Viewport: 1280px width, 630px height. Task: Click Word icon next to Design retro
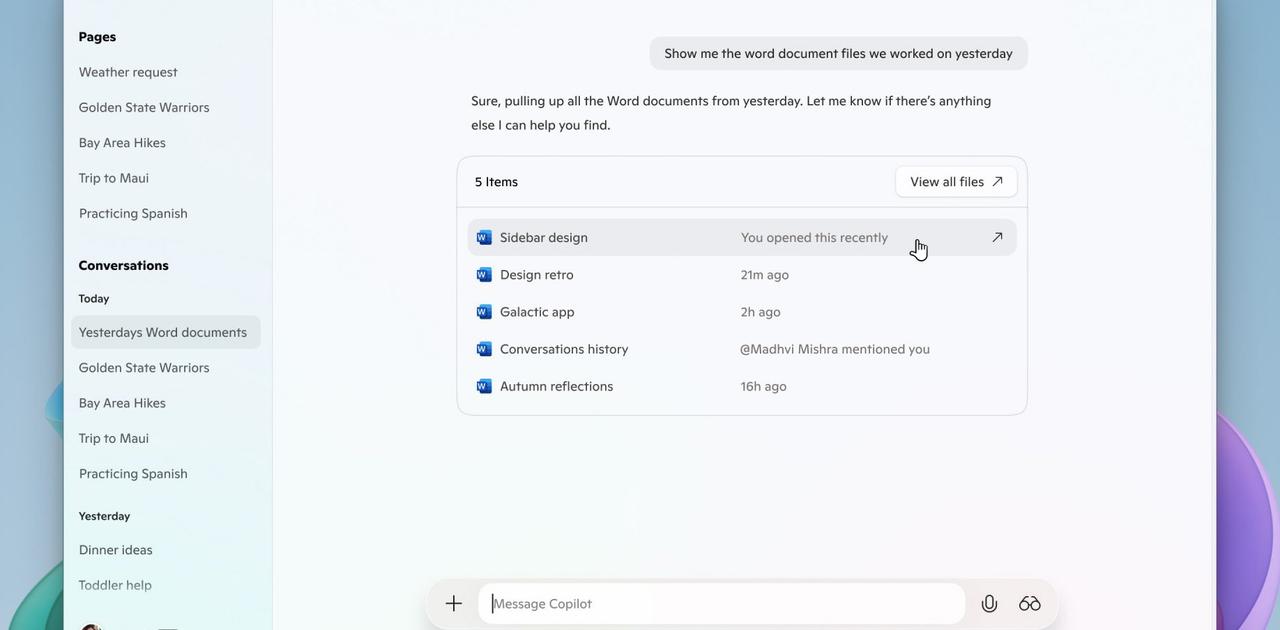click(x=484, y=275)
